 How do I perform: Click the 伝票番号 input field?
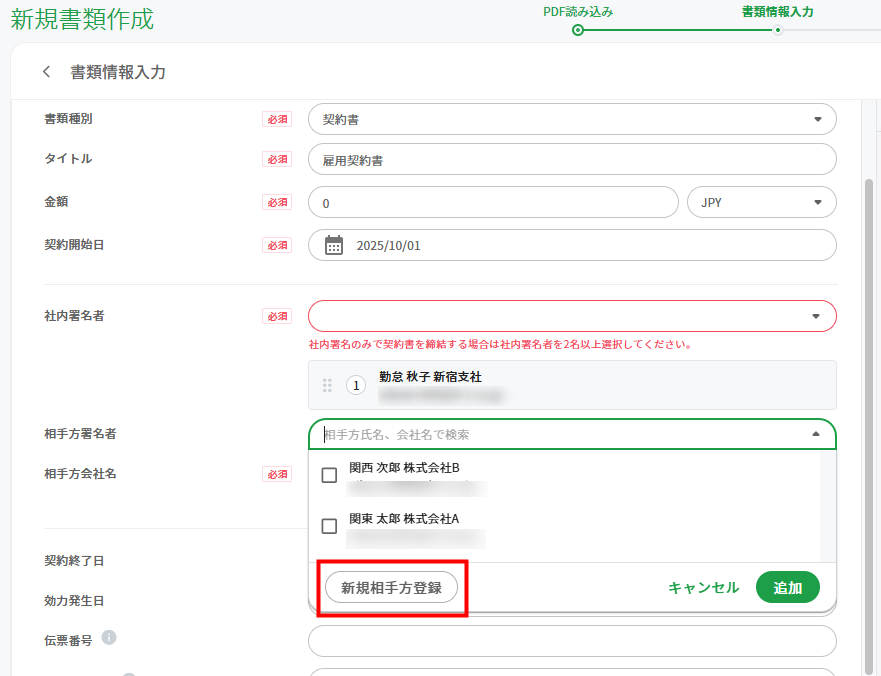572,641
